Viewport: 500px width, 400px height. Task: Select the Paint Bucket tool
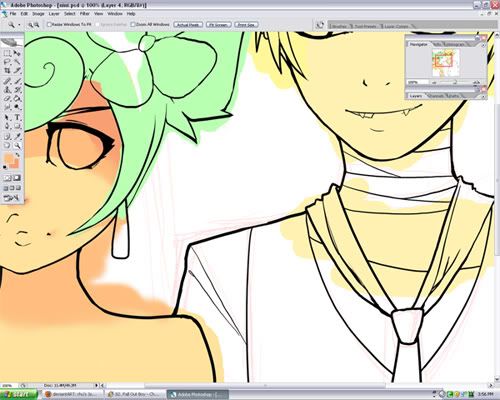pyautogui.click(x=17, y=99)
